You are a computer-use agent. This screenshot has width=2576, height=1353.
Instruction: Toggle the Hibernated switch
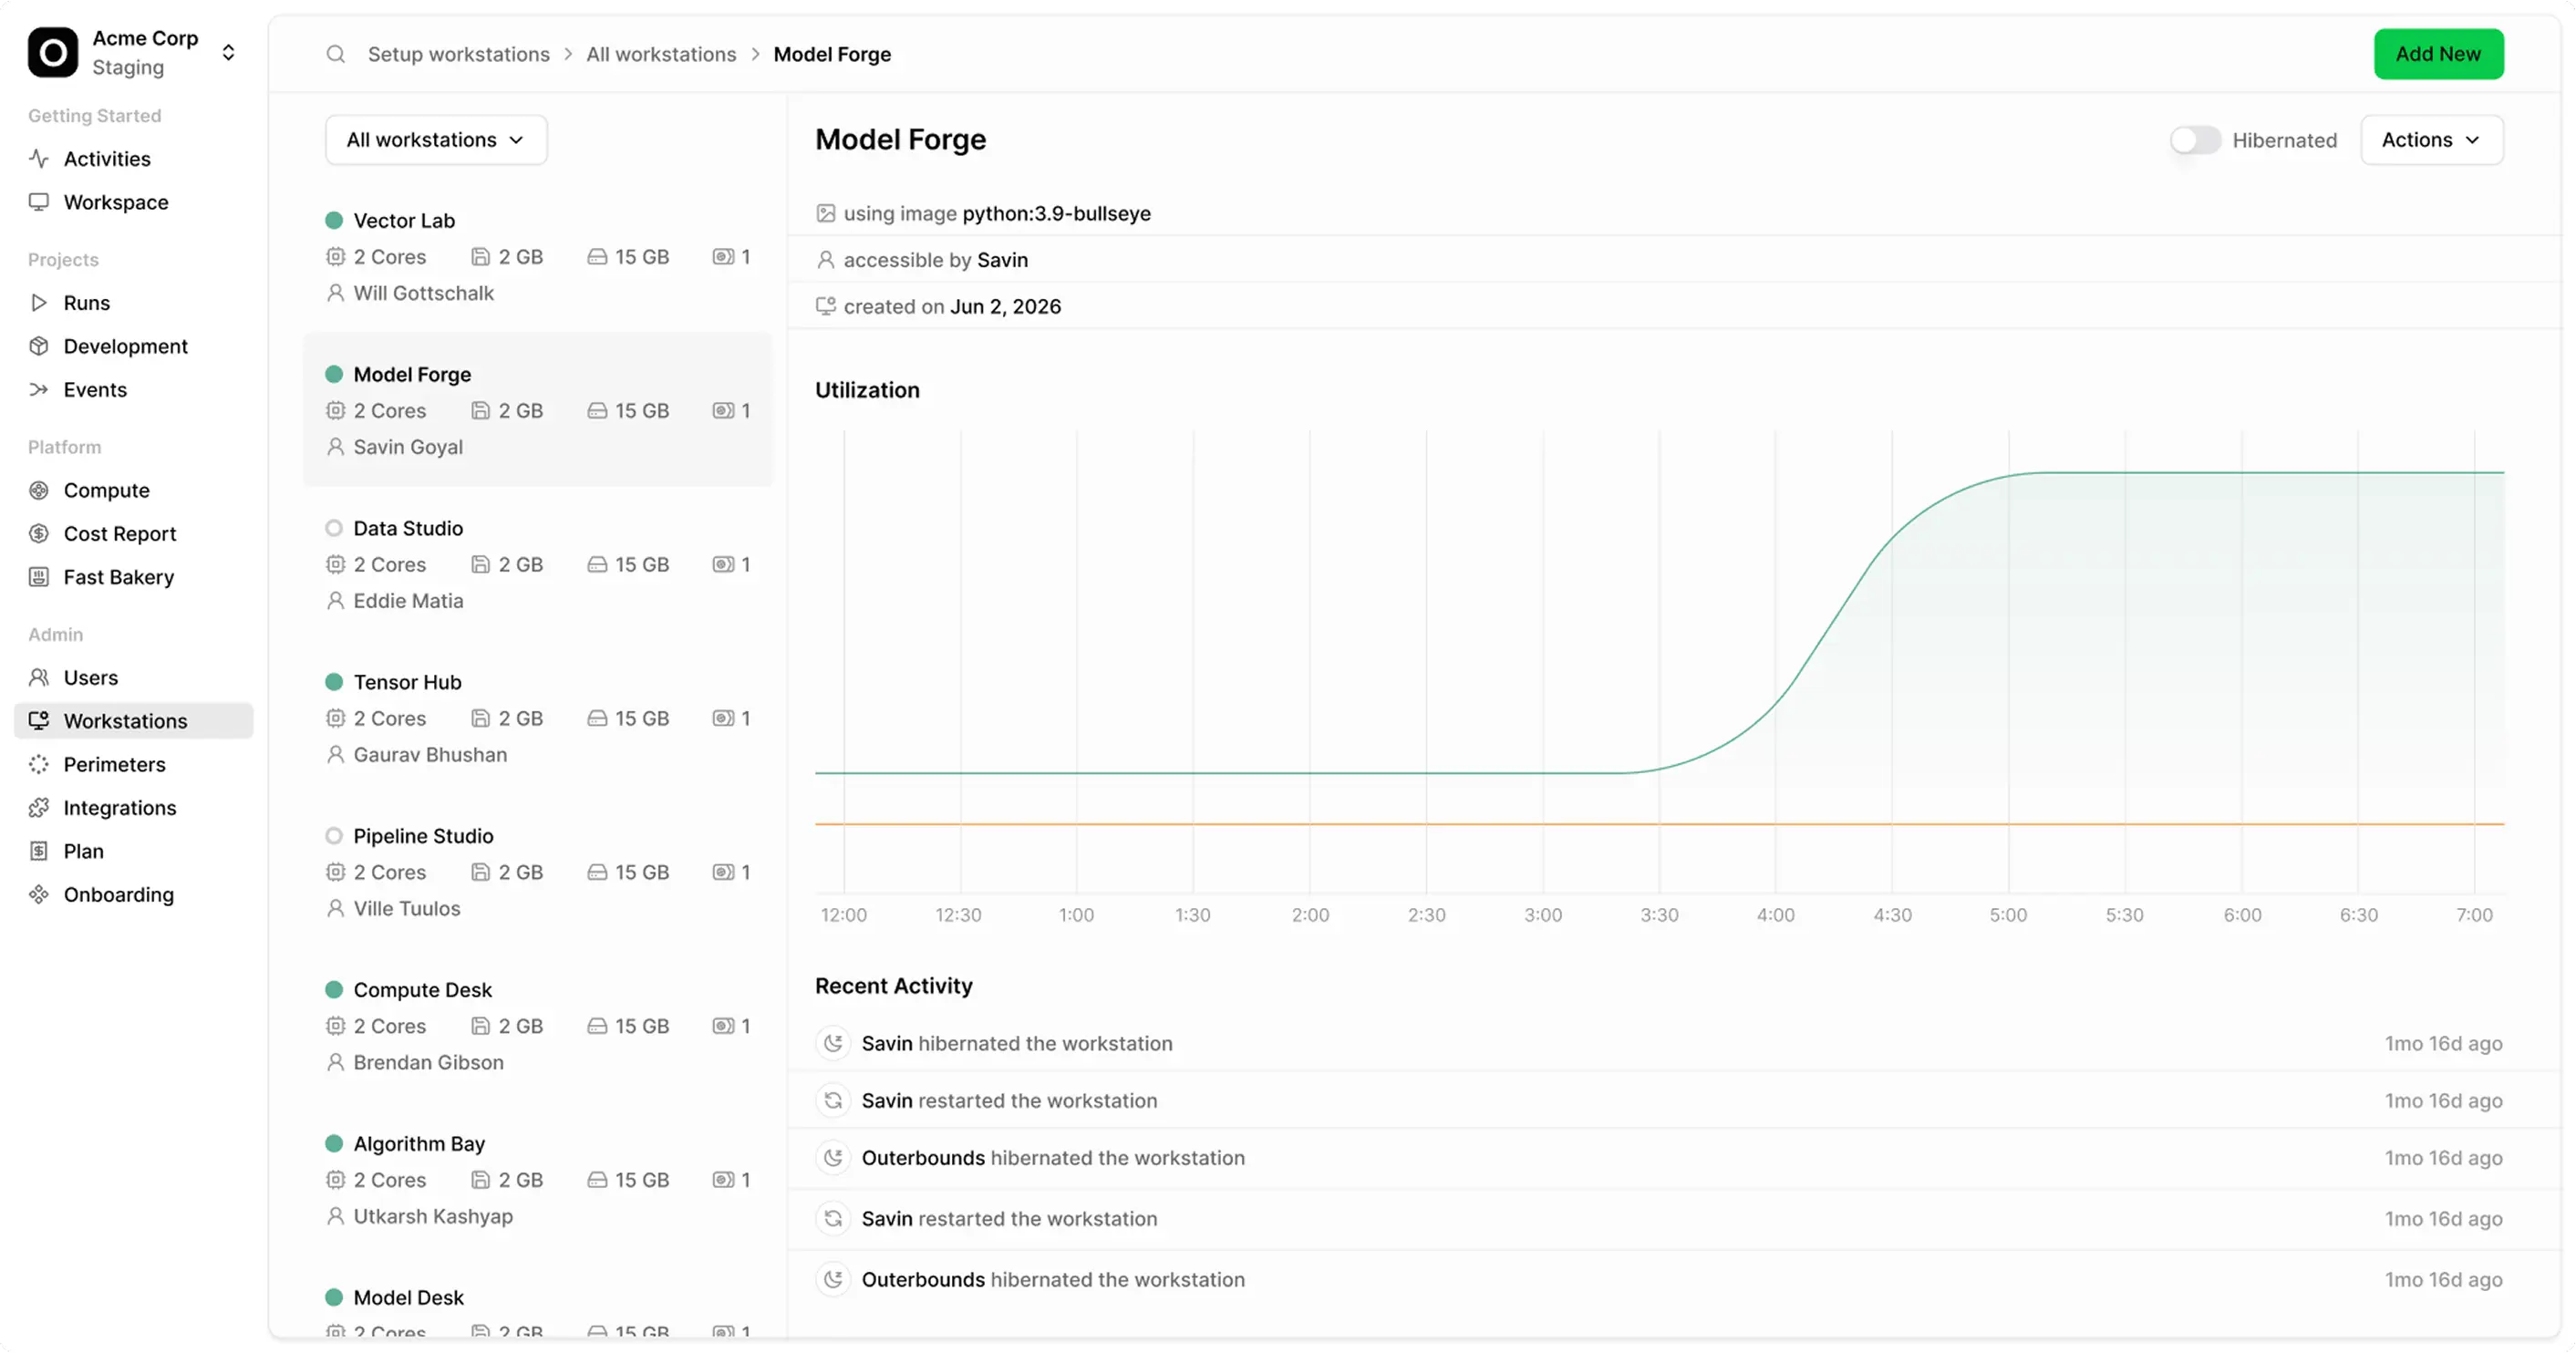point(2195,140)
